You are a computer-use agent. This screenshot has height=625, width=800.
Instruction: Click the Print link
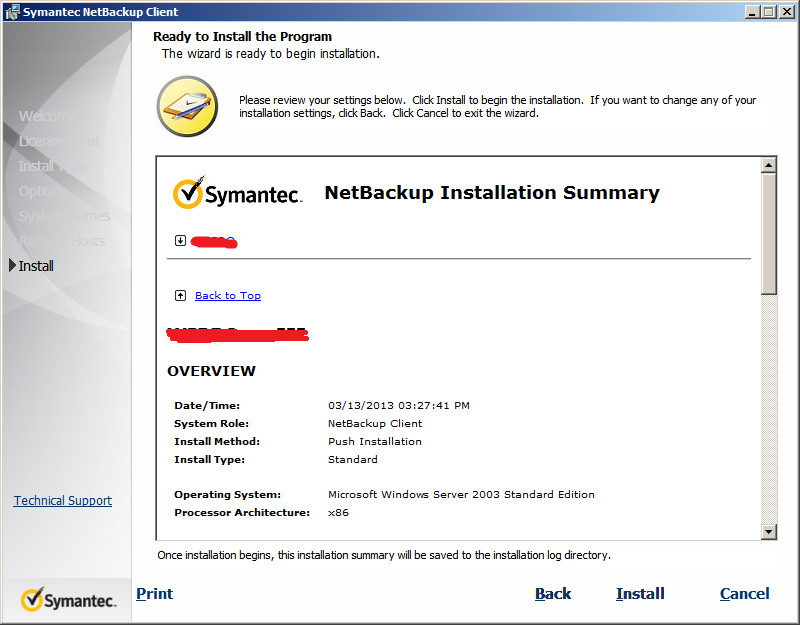tap(154, 593)
